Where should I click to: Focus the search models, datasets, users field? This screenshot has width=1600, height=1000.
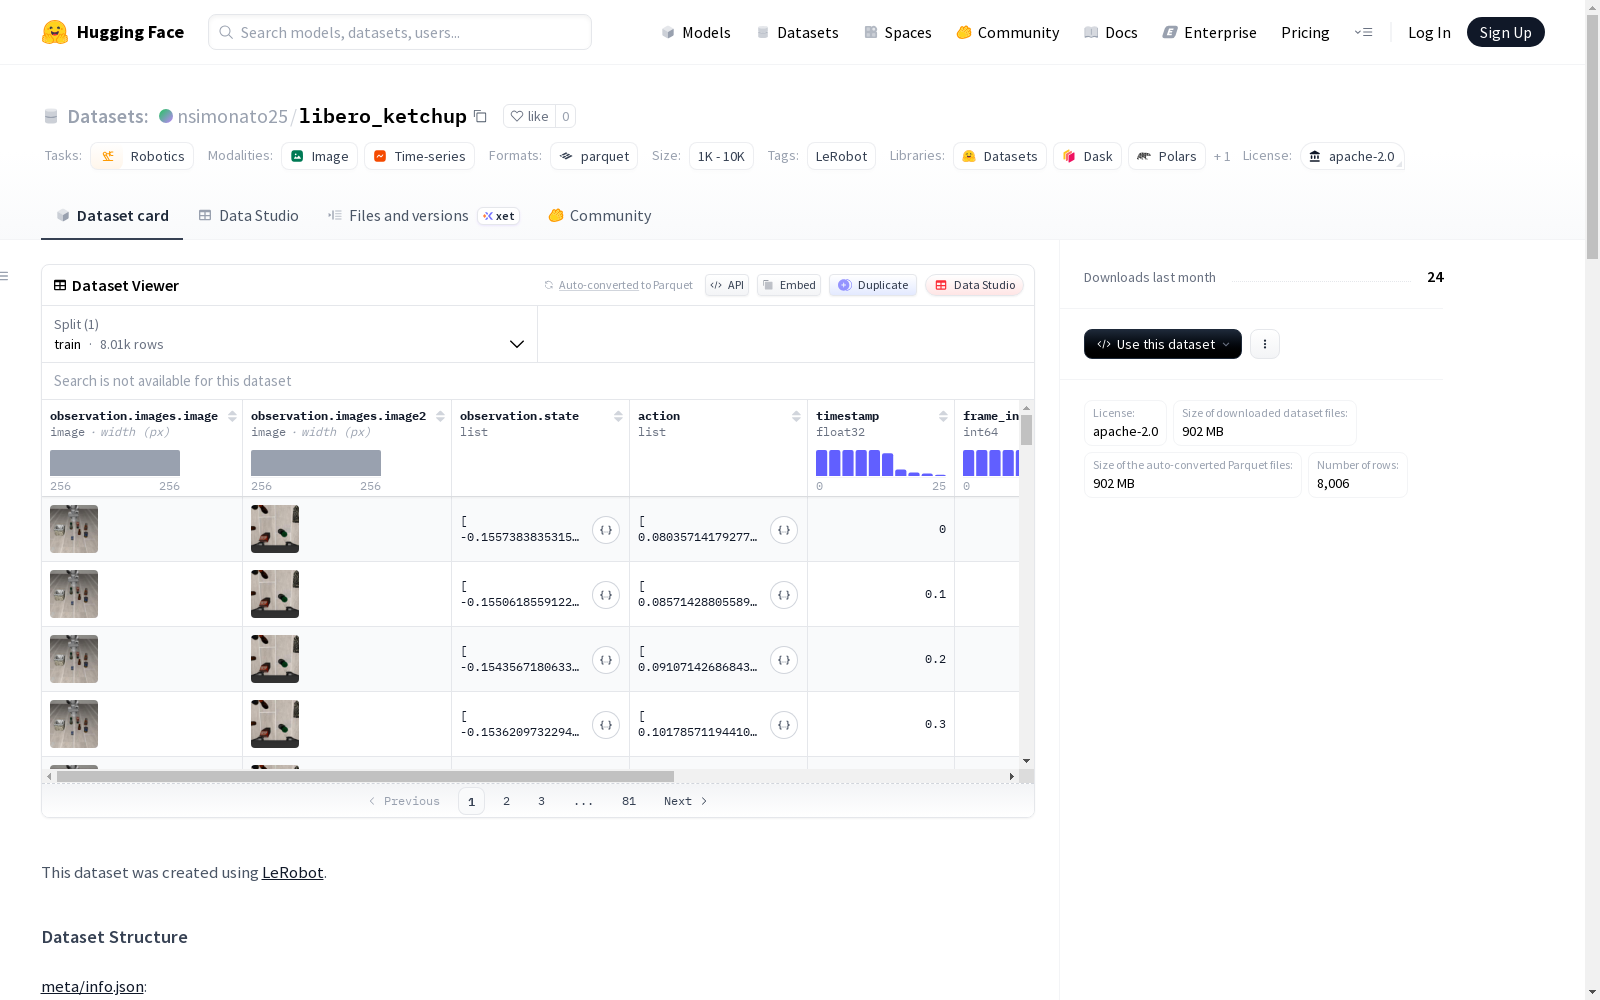pos(400,32)
